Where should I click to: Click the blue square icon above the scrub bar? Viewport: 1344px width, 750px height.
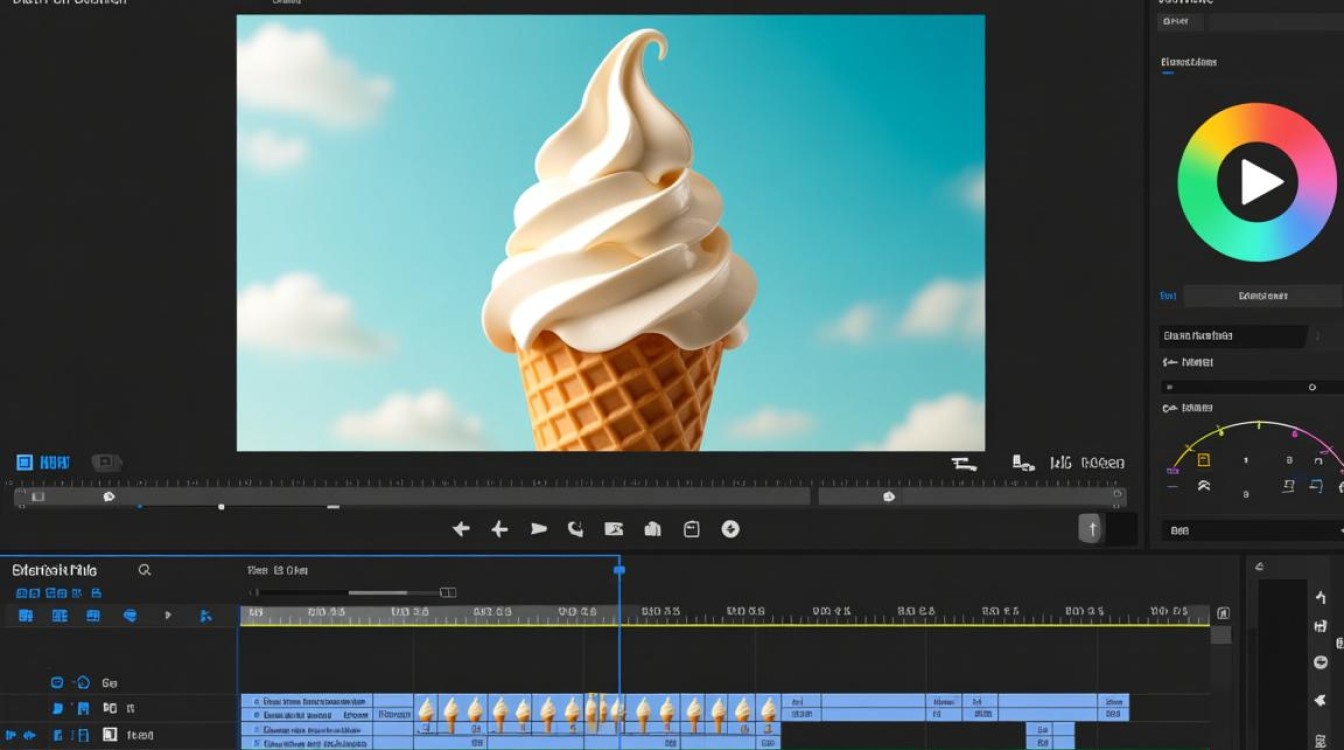[x=25, y=462]
